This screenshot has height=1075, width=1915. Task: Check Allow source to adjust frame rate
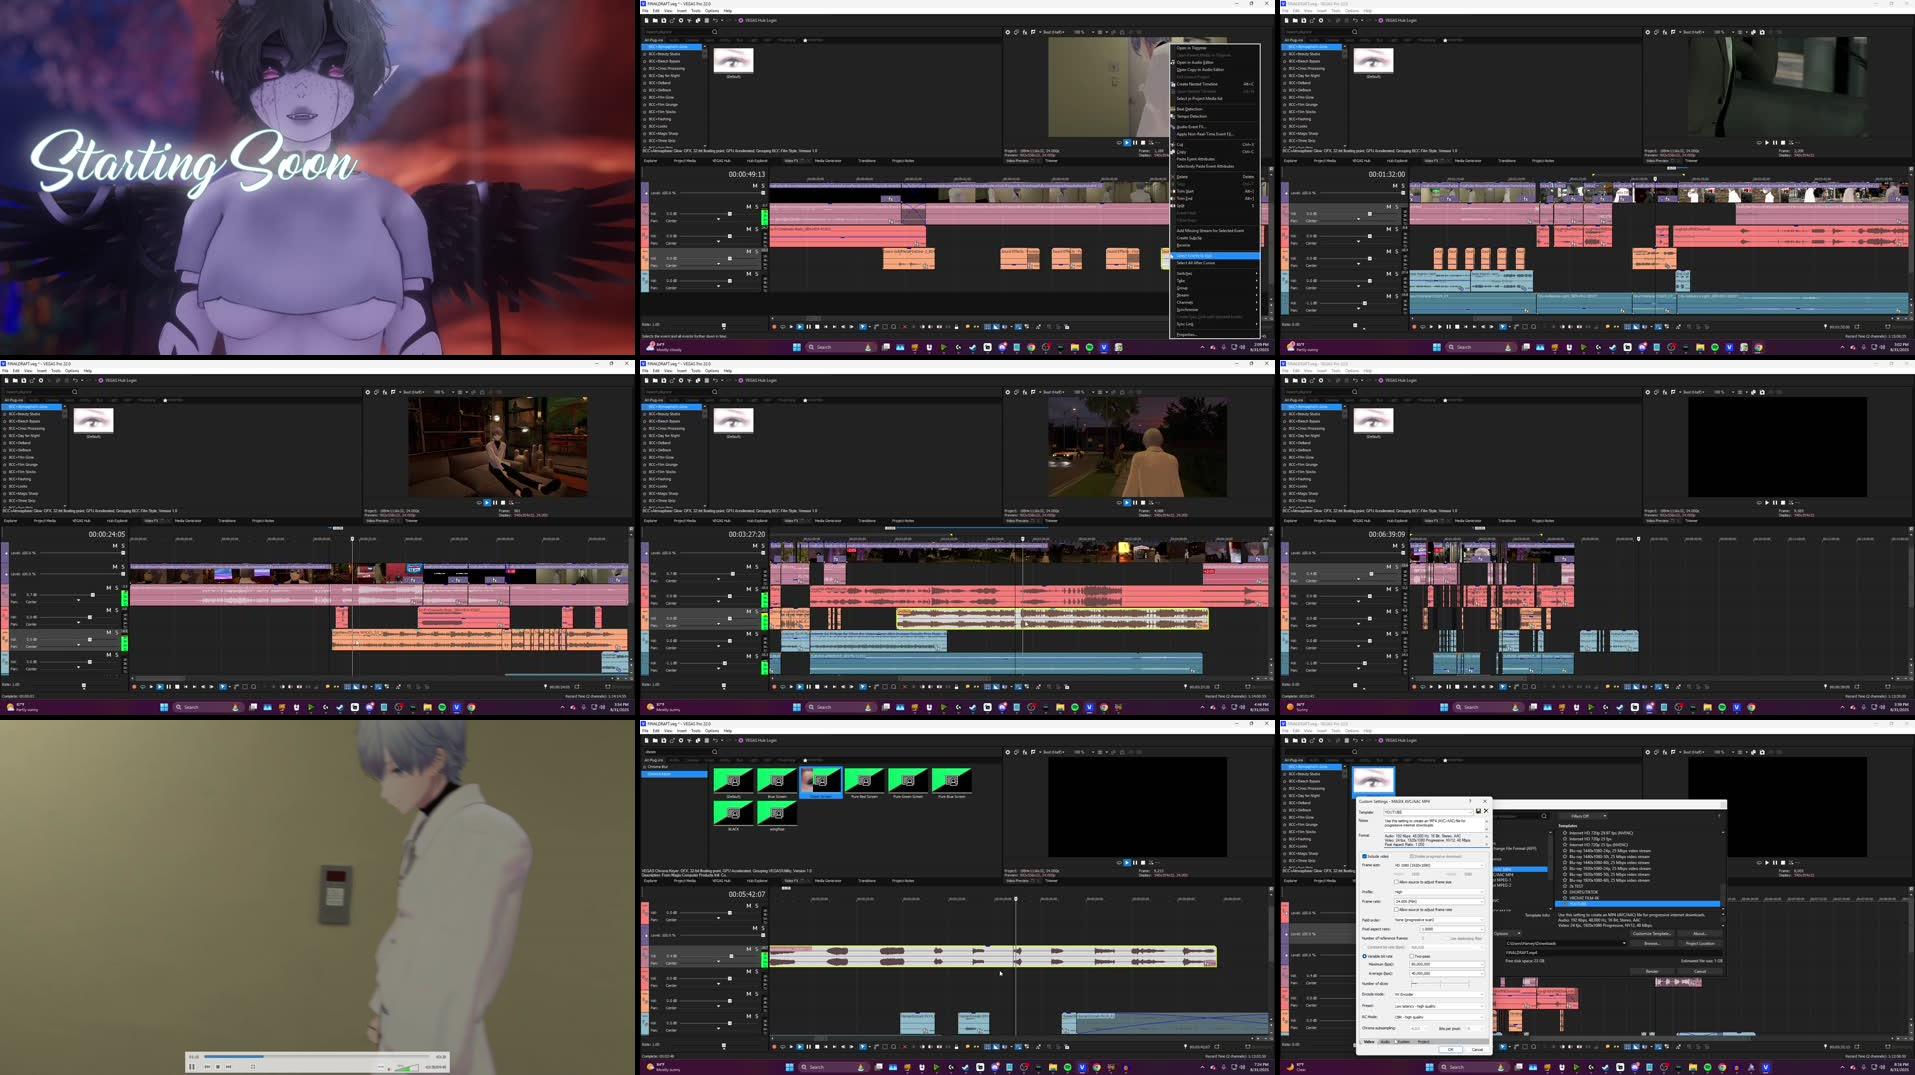[1396, 910]
